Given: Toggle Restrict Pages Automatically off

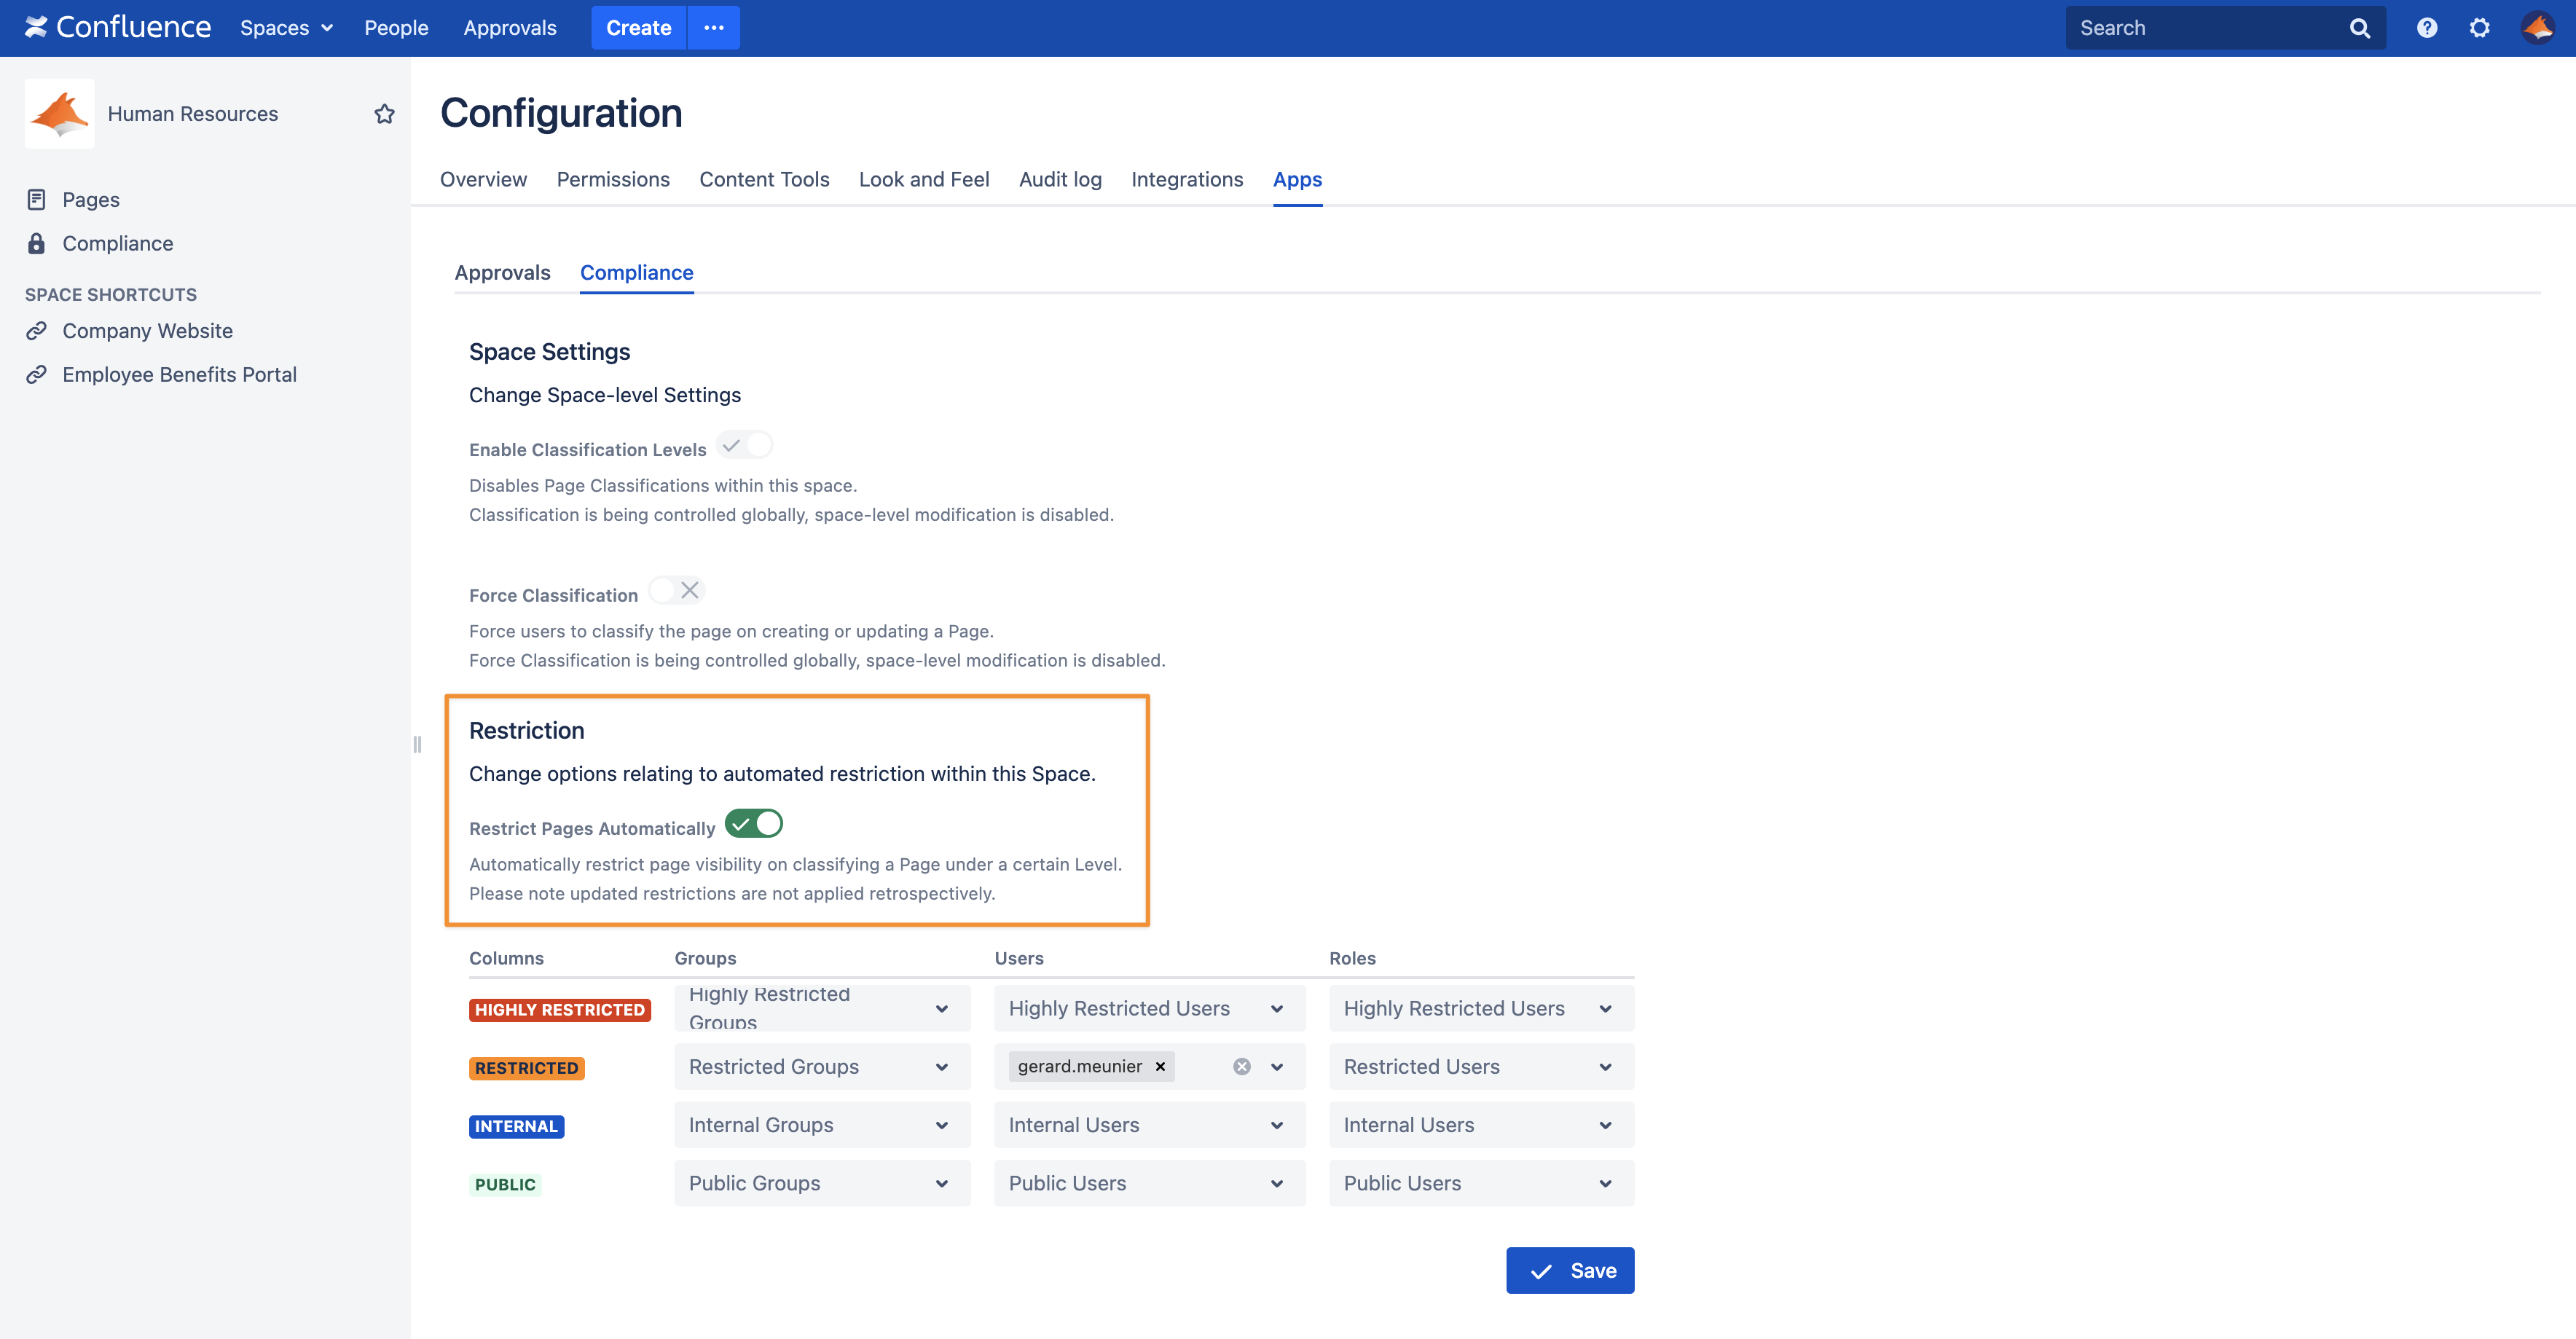Looking at the screenshot, I should coord(753,824).
